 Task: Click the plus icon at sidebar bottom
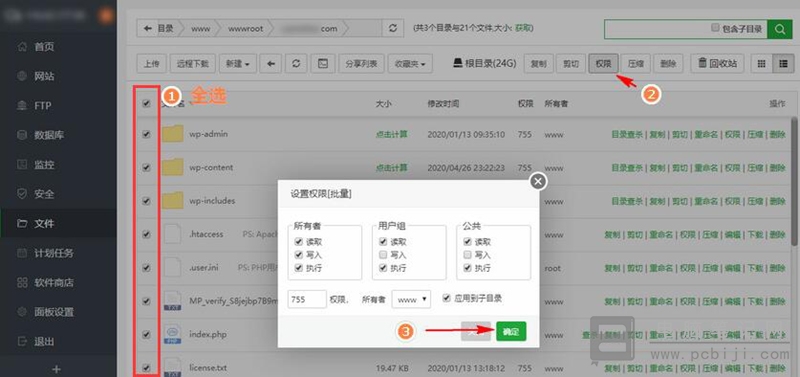57,368
